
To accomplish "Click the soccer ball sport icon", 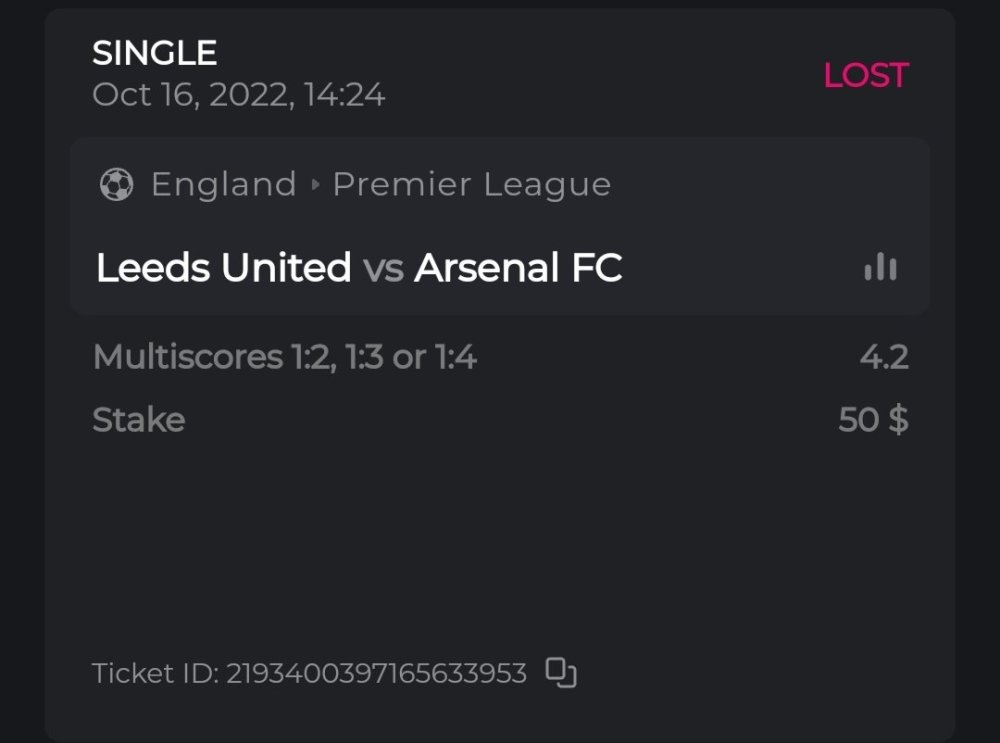I will (x=117, y=185).
